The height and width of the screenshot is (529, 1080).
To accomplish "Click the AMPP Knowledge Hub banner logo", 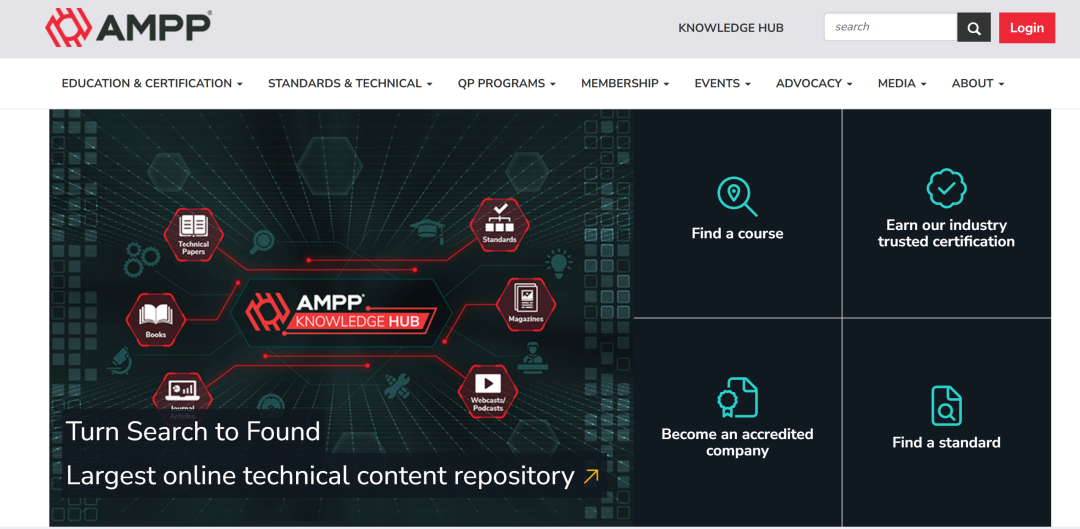I will click(340, 312).
